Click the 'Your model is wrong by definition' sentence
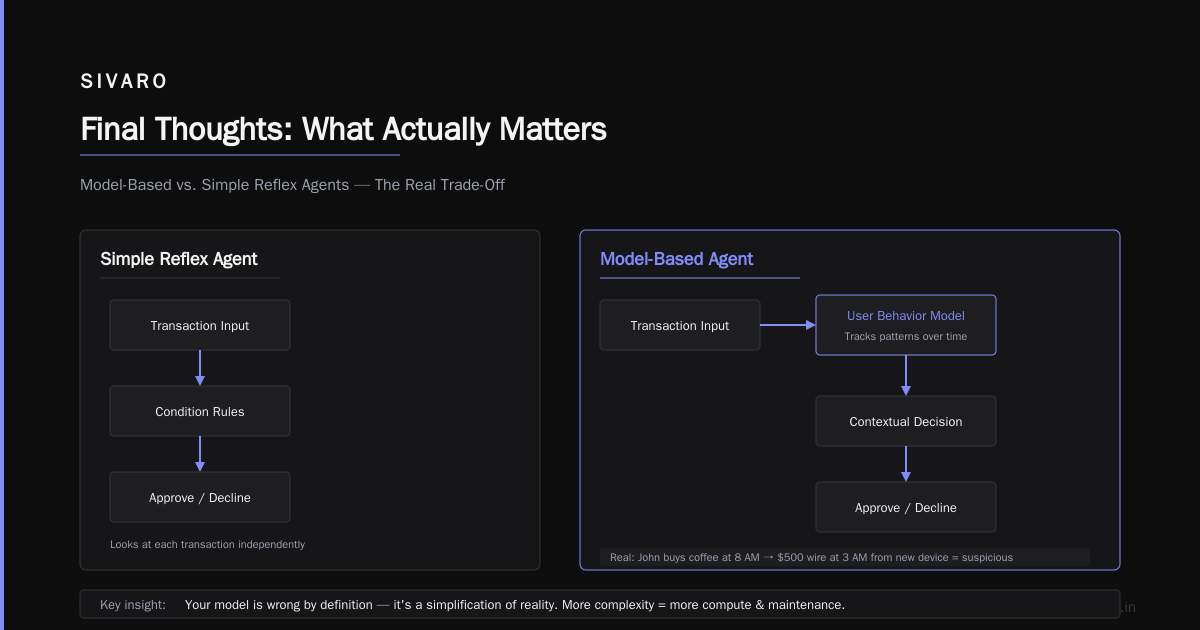This screenshot has height=630, width=1200. (x=515, y=605)
